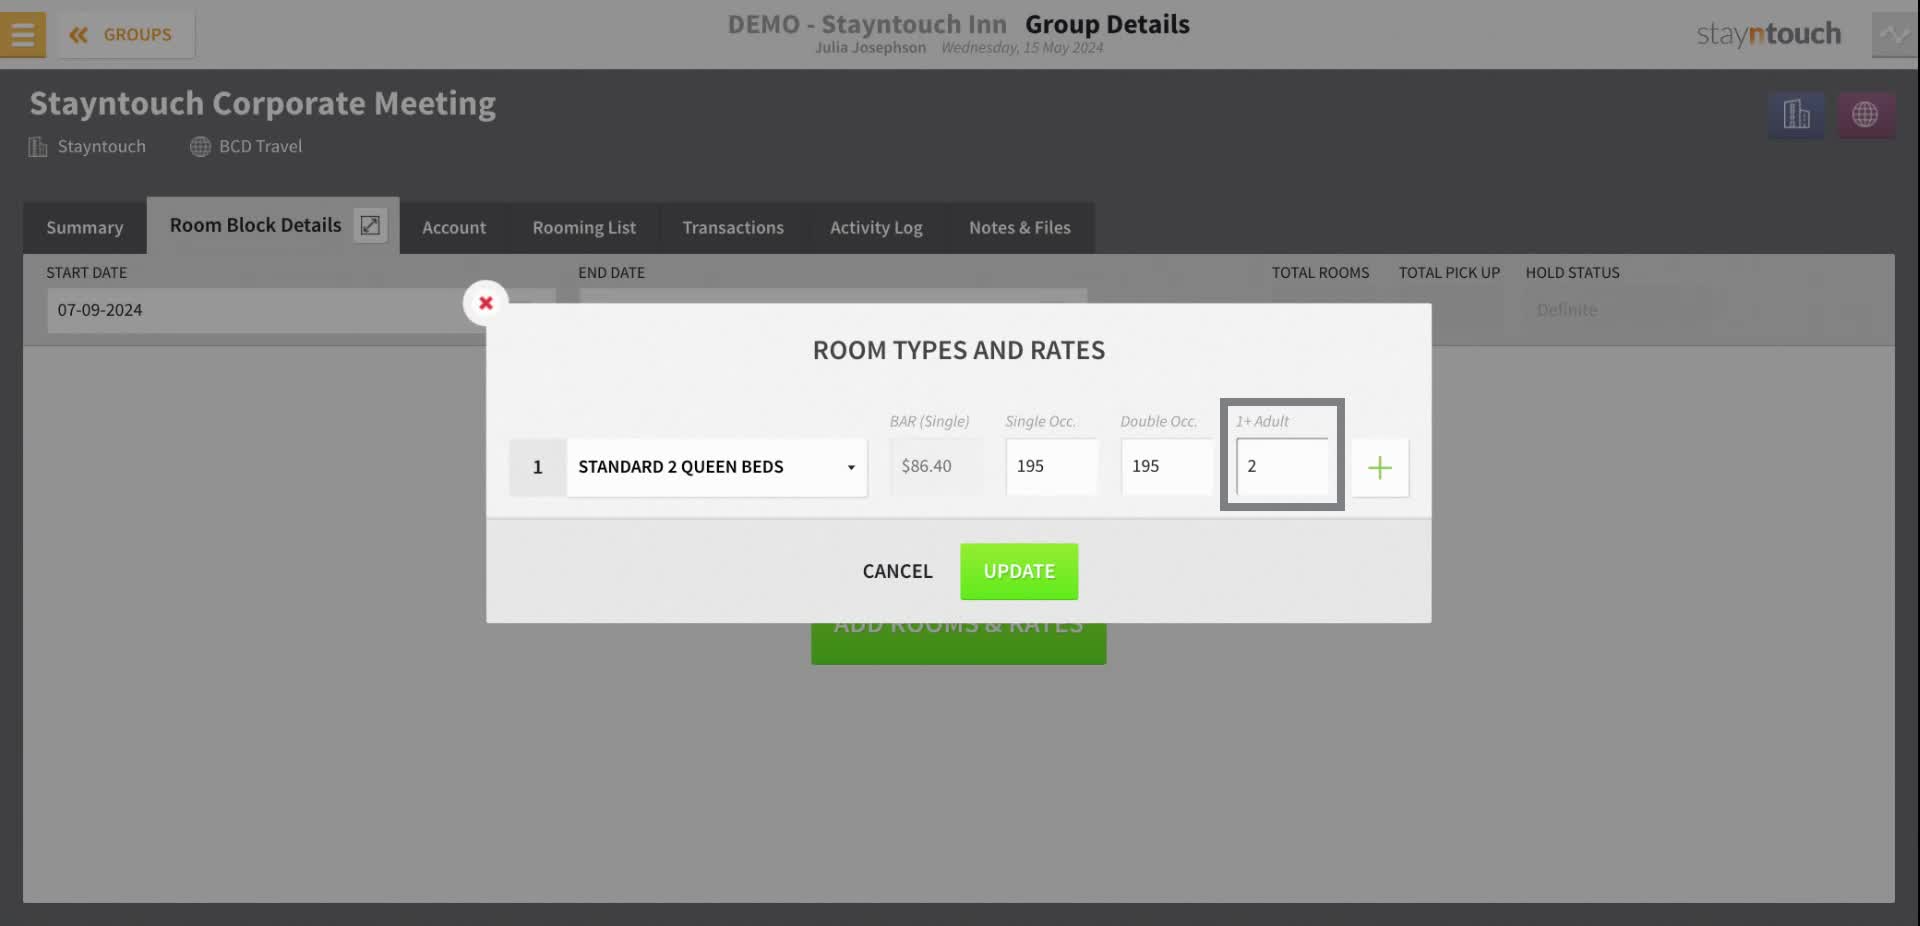The image size is (1920, 926).
Task: Open the Stayntouch company link
Action: click(87, 147)
